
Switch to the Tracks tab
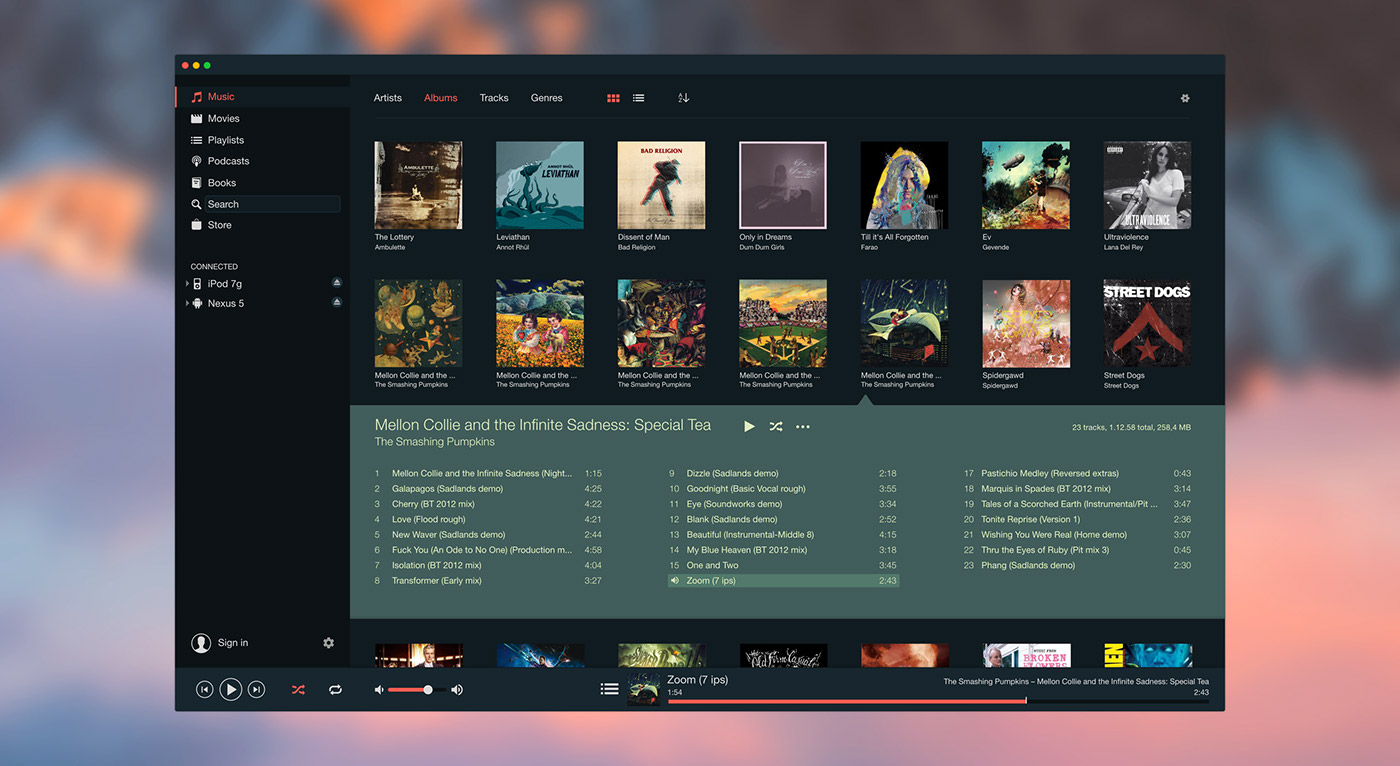[x=494, y=98]
